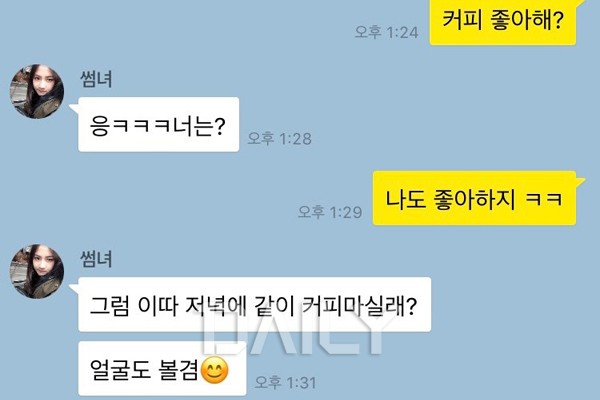Screen dimensions: 600x400
Task: Click the 오후 1:31 timestamp
Action: [285, 382]
